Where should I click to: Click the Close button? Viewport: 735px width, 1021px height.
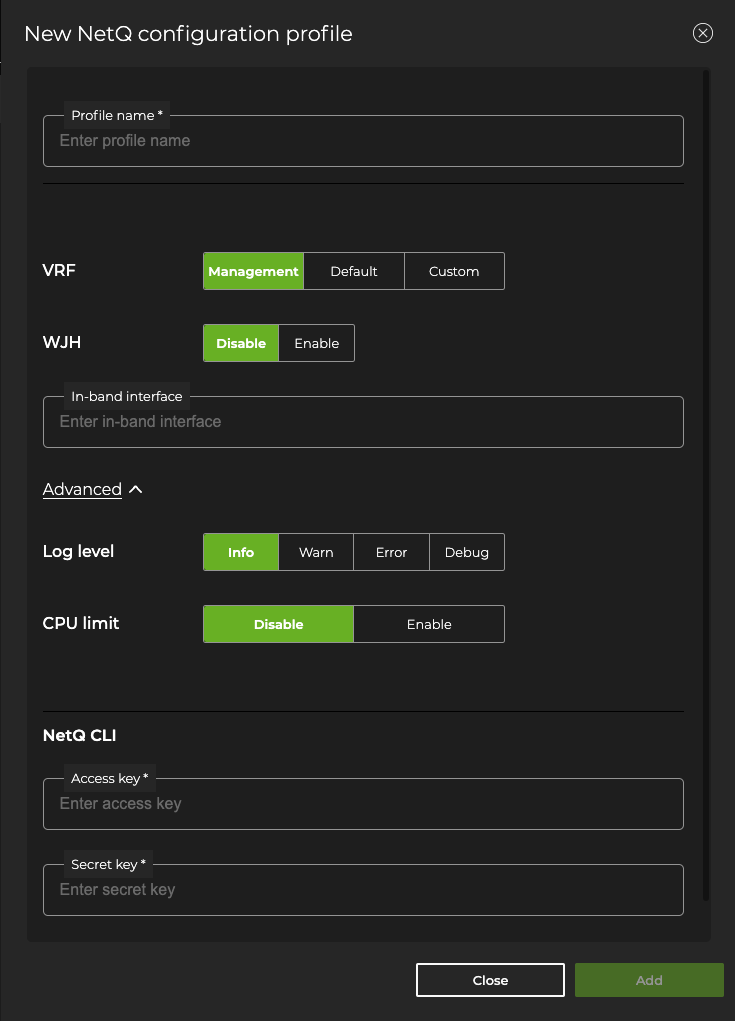tap(490, 979)
